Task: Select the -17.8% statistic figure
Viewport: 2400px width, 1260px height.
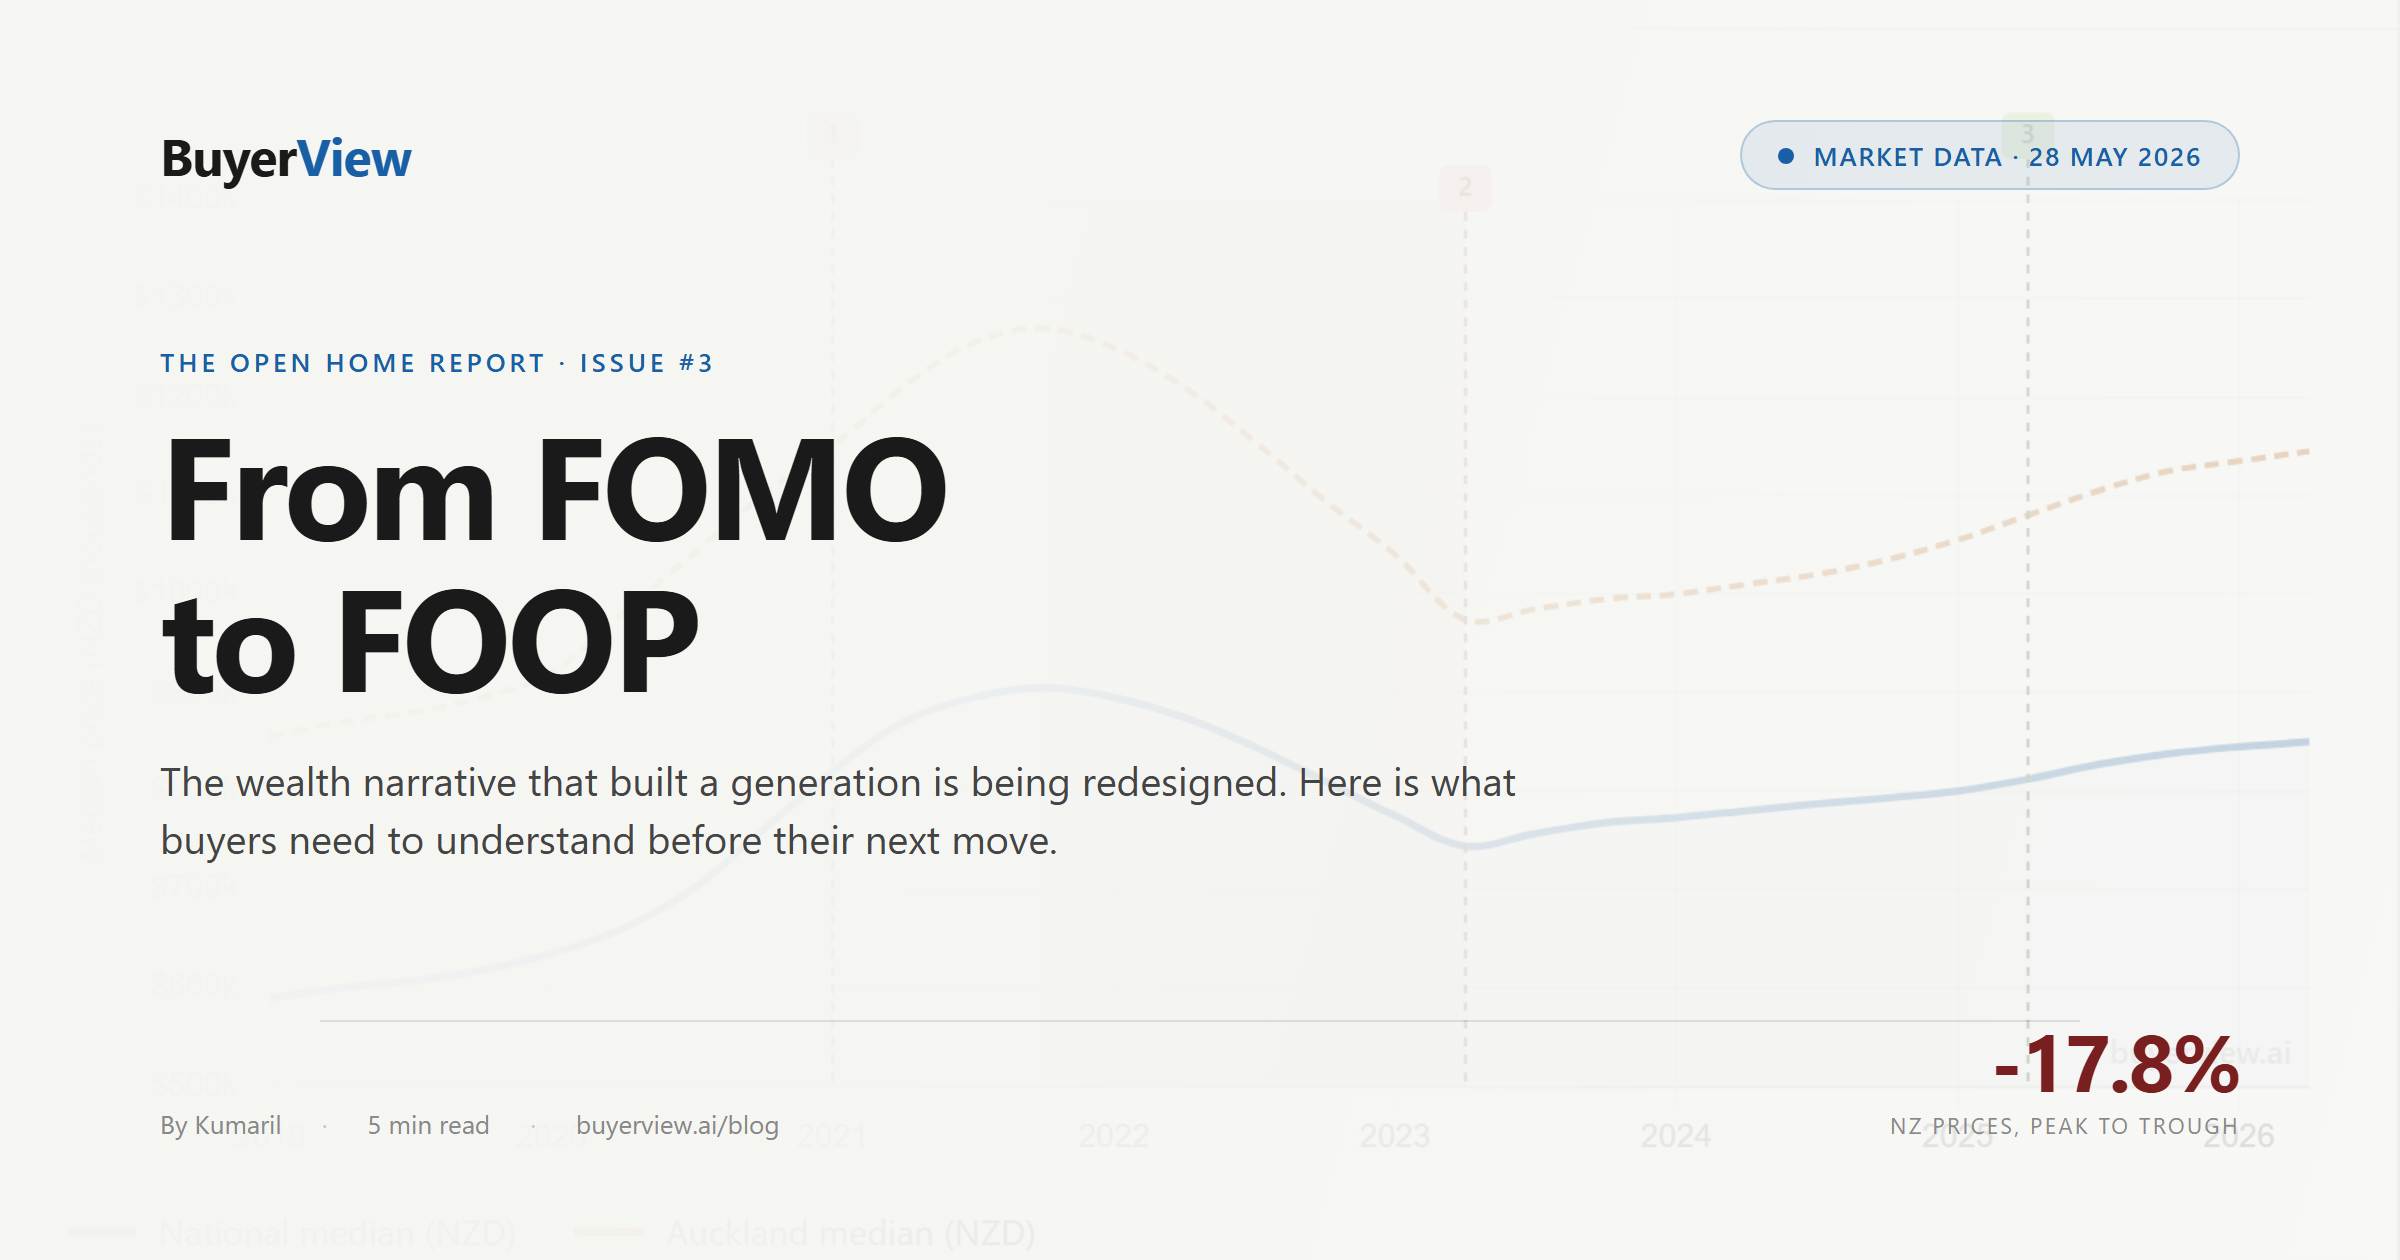Action: [x=2116, y=1065]
